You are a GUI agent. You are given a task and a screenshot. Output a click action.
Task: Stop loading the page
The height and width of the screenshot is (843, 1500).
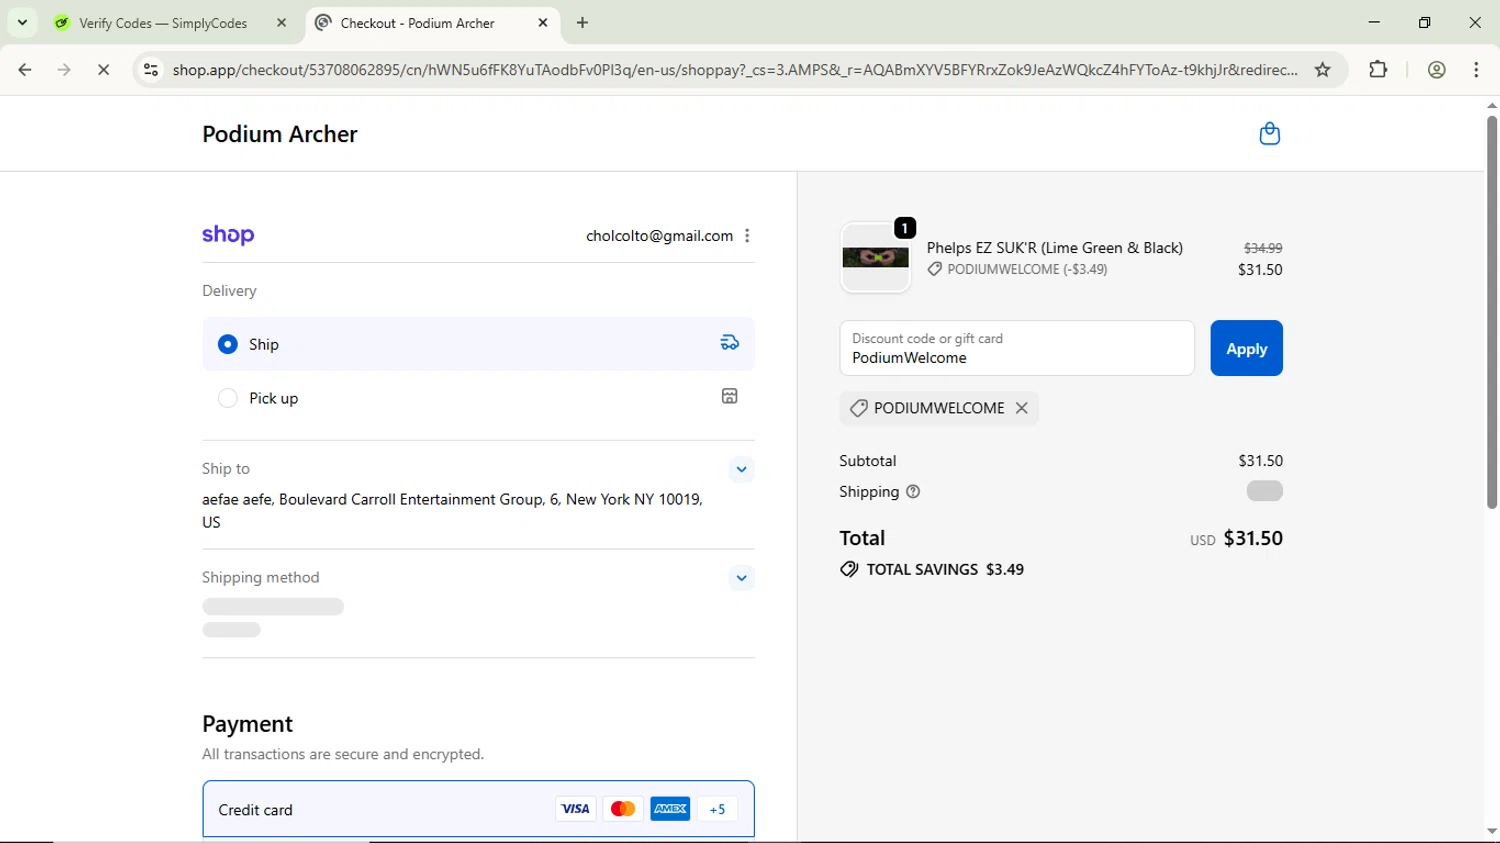(x=104, y=70)
